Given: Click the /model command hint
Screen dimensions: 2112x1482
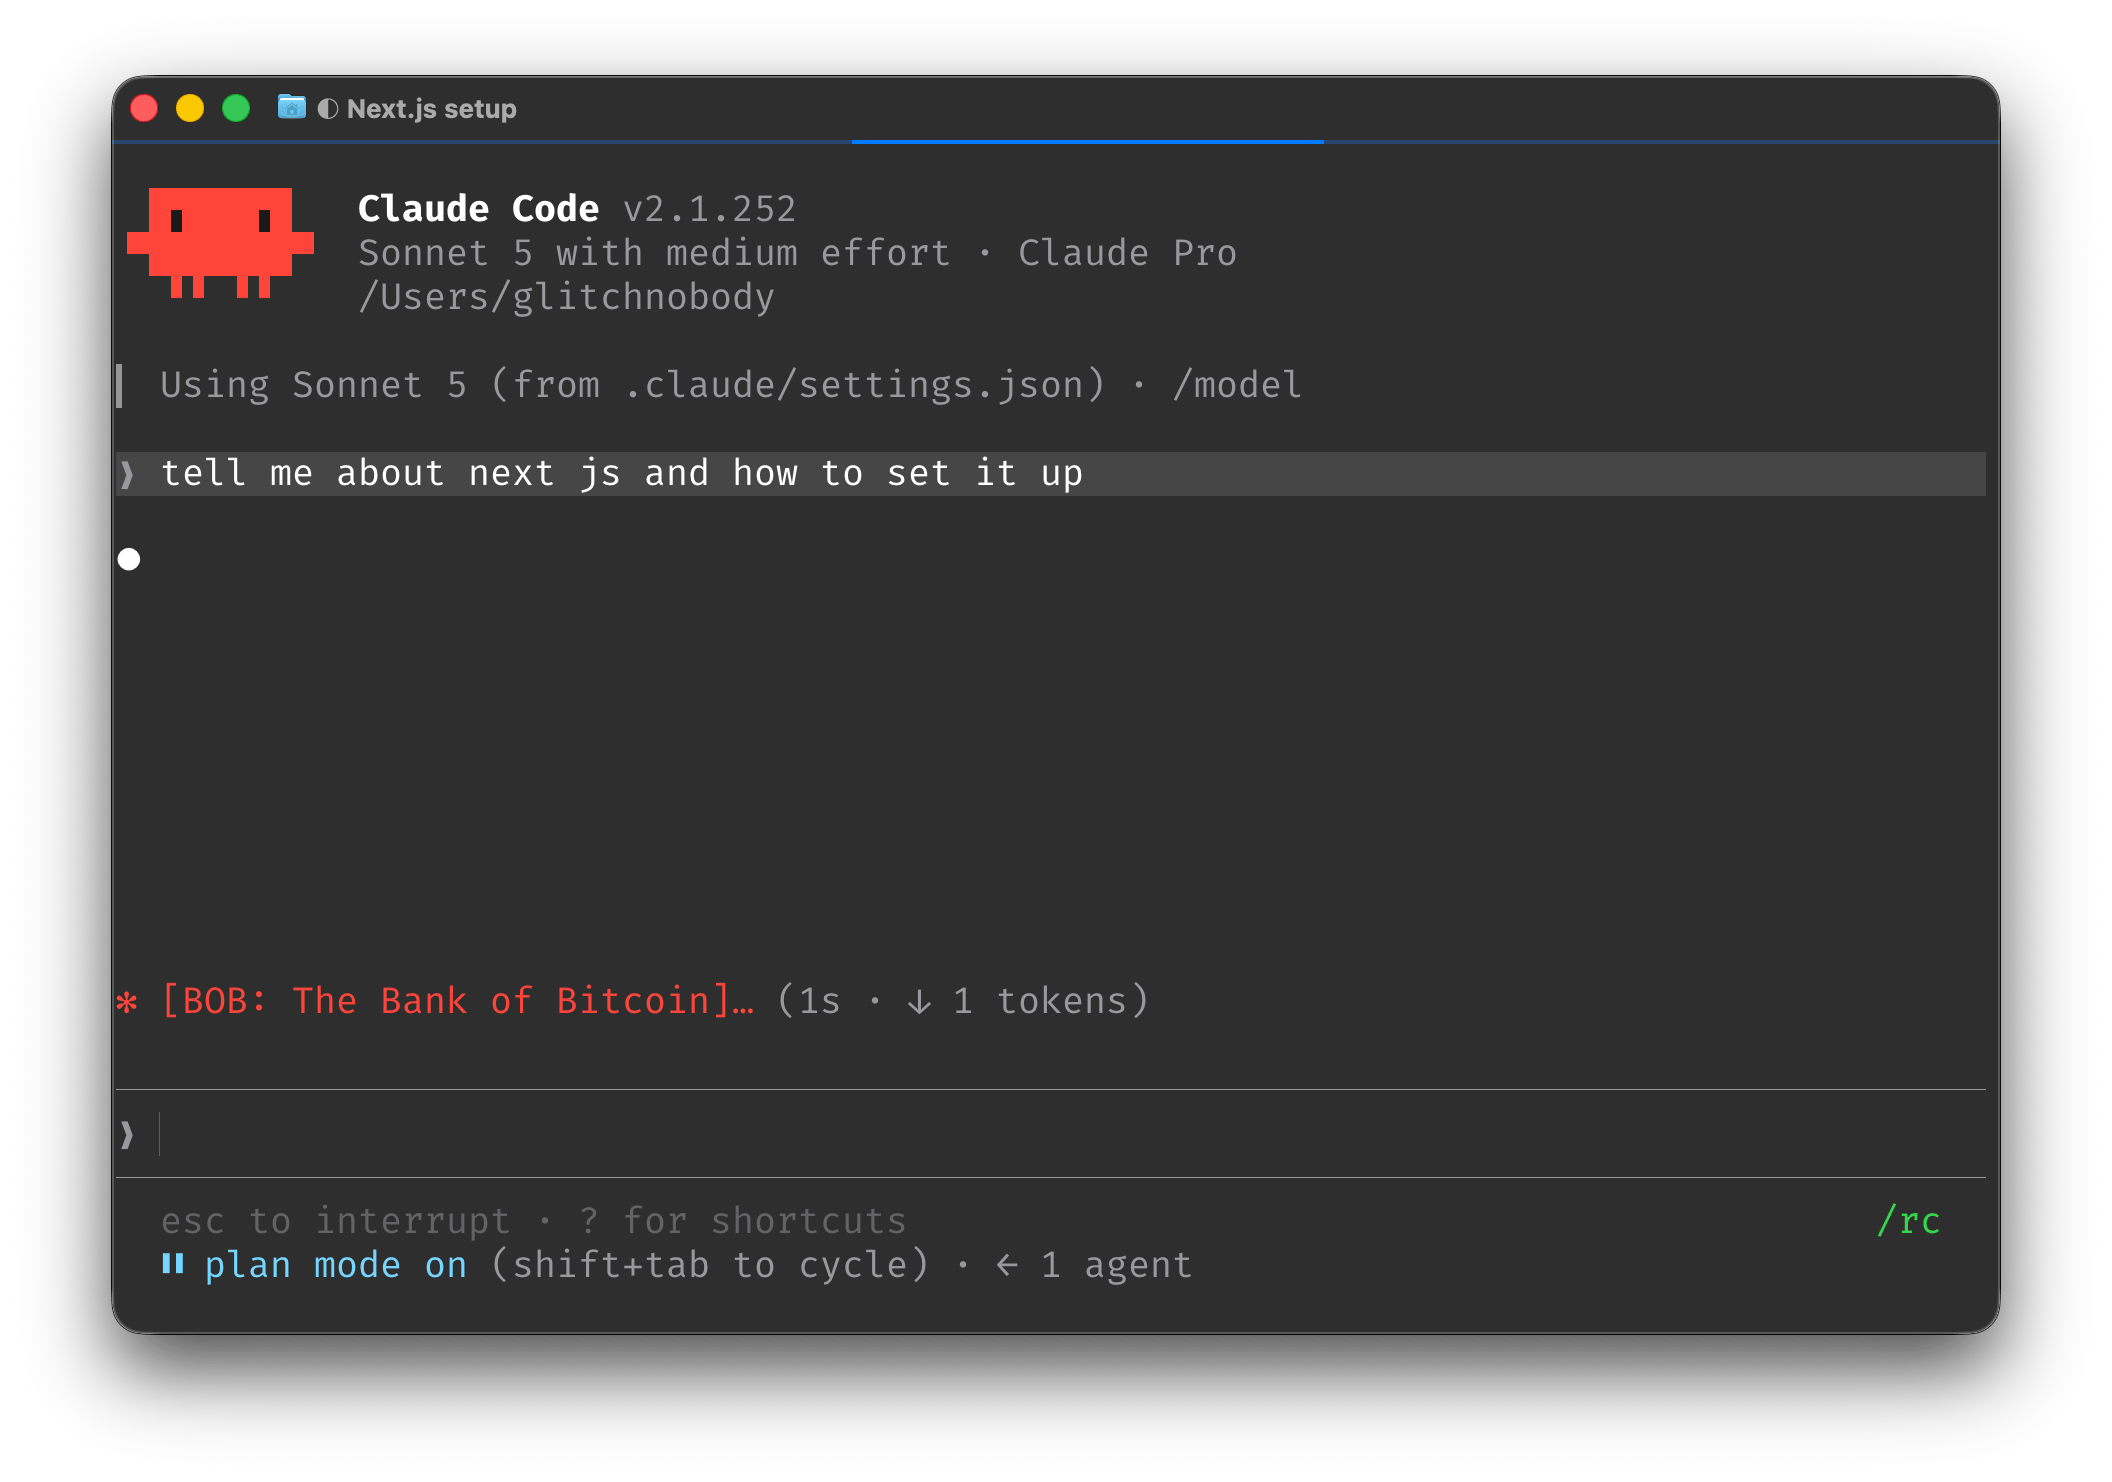Looking at the screenshot, I should (x=1237, y=385).
